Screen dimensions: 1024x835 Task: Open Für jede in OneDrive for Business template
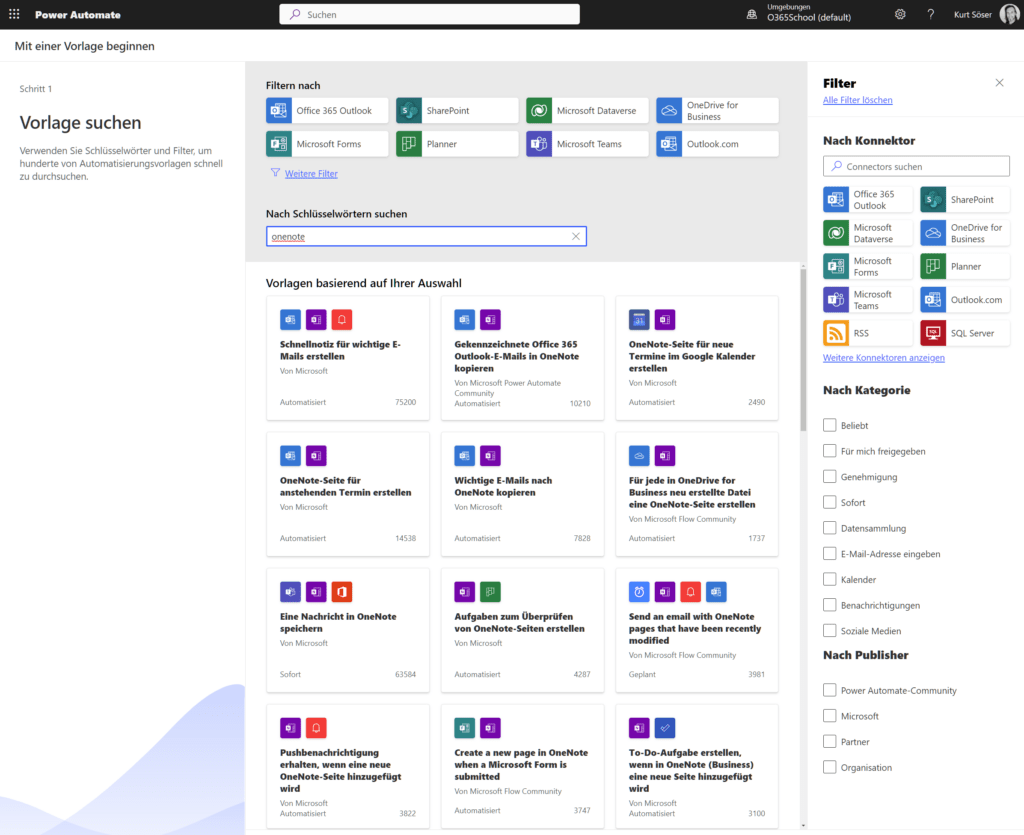point(697,494)
